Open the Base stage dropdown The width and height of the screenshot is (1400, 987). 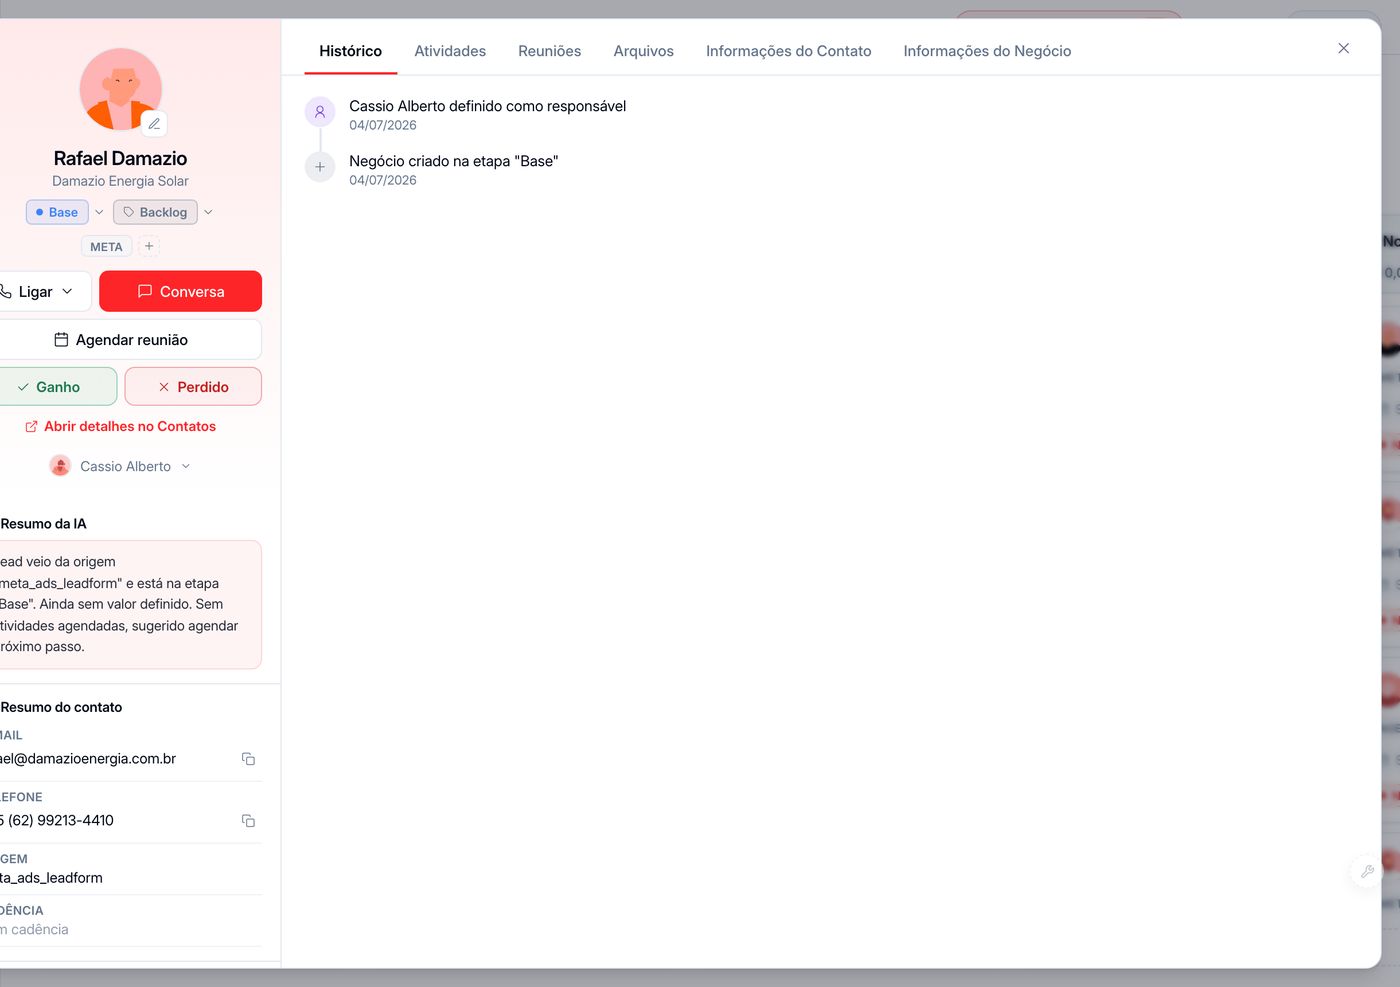click(x=99, y=212)
